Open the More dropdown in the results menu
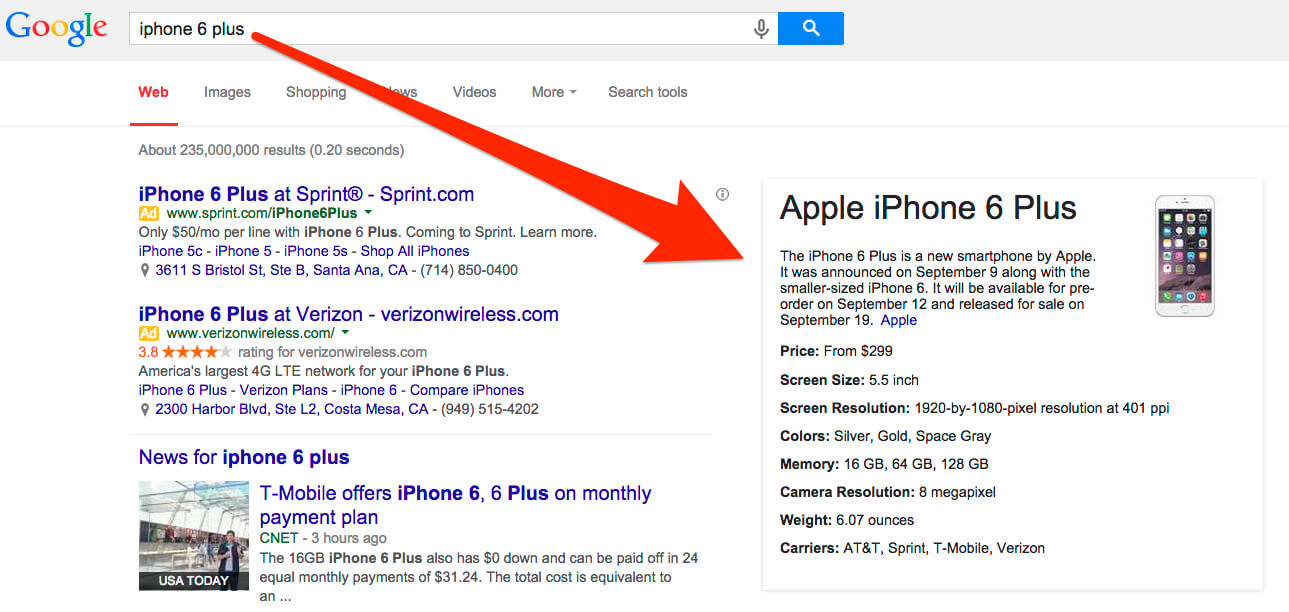The height and width of the screenshot is (612, 1289). point(552,92)
